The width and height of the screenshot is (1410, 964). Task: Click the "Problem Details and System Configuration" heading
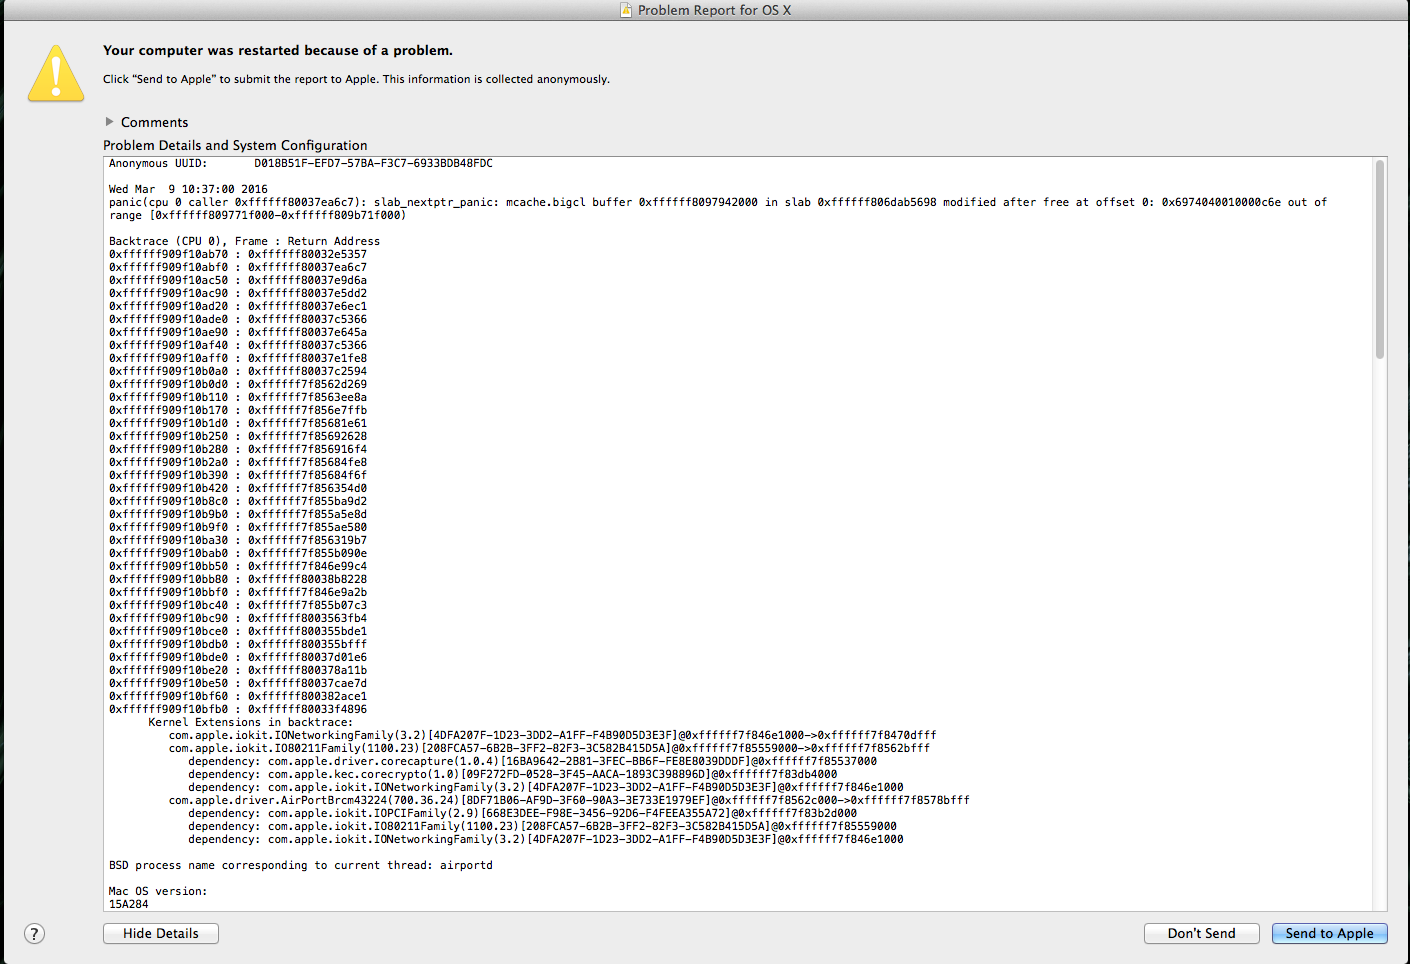pos(235,145)
